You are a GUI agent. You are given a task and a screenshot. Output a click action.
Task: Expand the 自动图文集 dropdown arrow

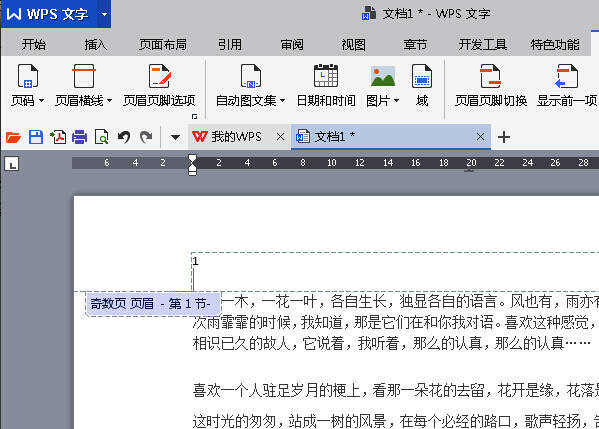[x=282, y=100]
